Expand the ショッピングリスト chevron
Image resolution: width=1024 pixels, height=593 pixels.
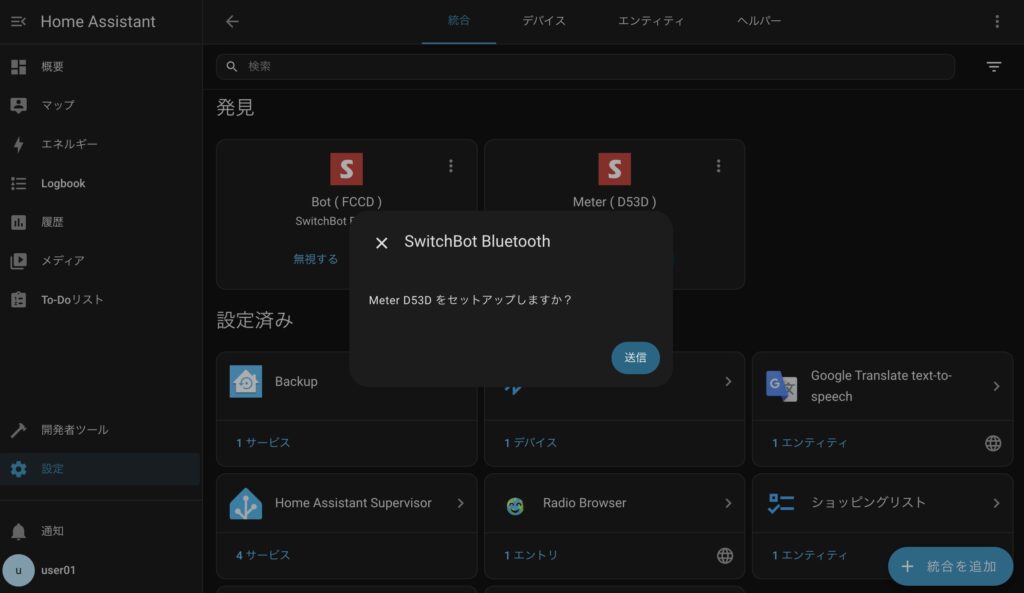click(x=996, y=504)
